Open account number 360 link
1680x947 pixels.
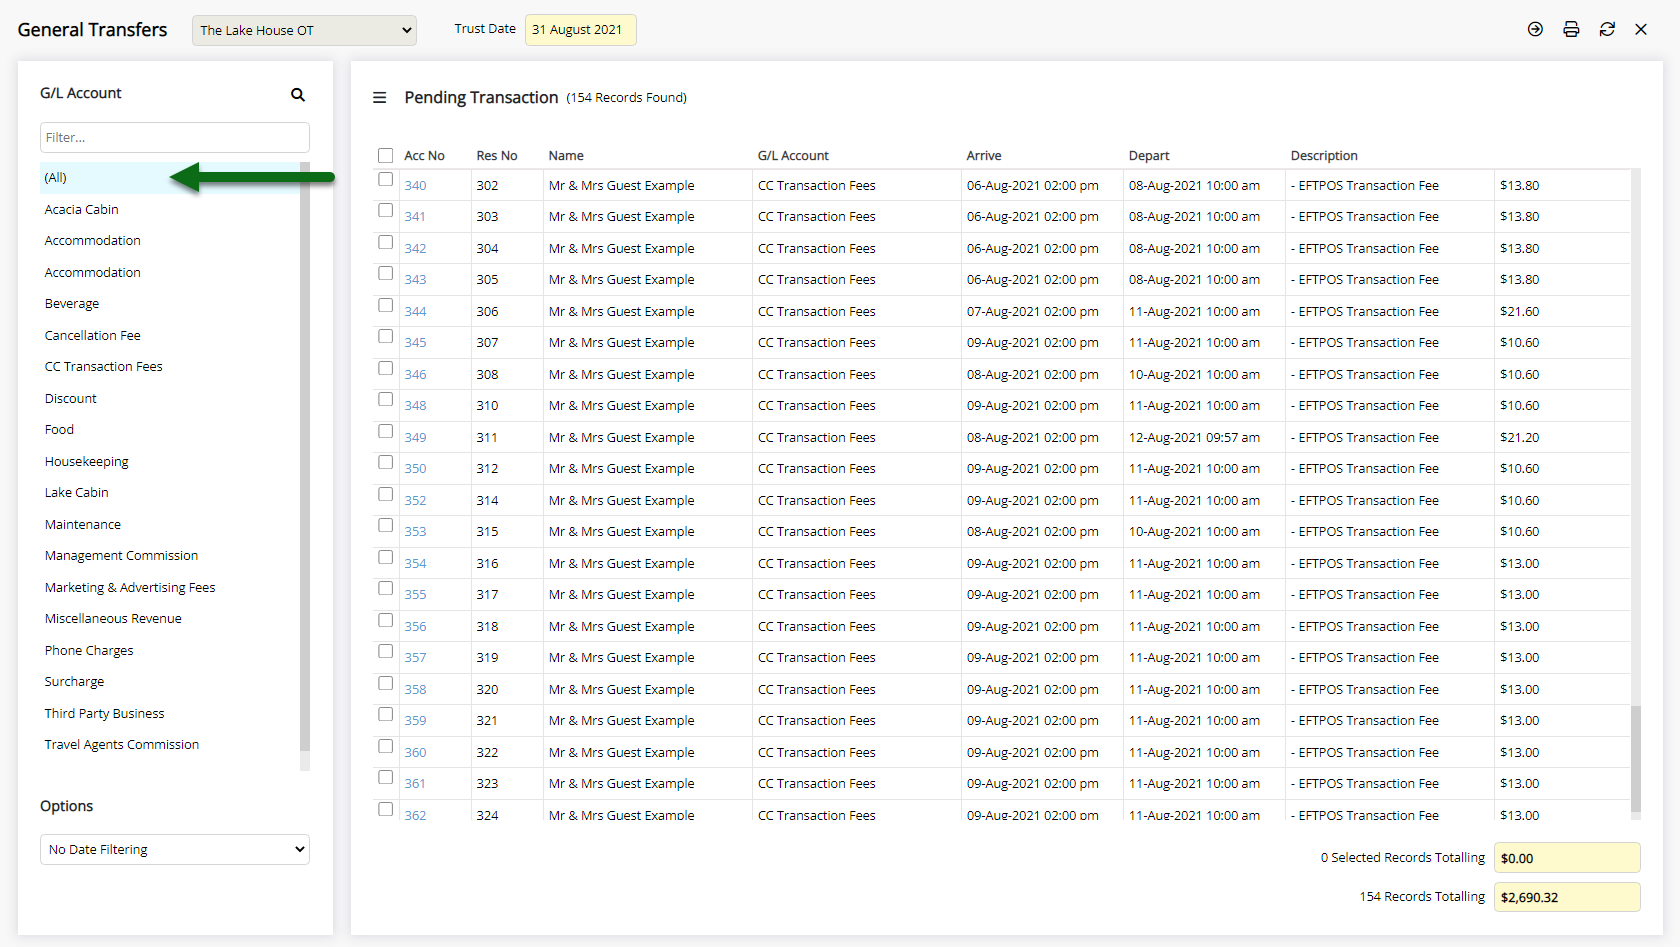[415, 753]
